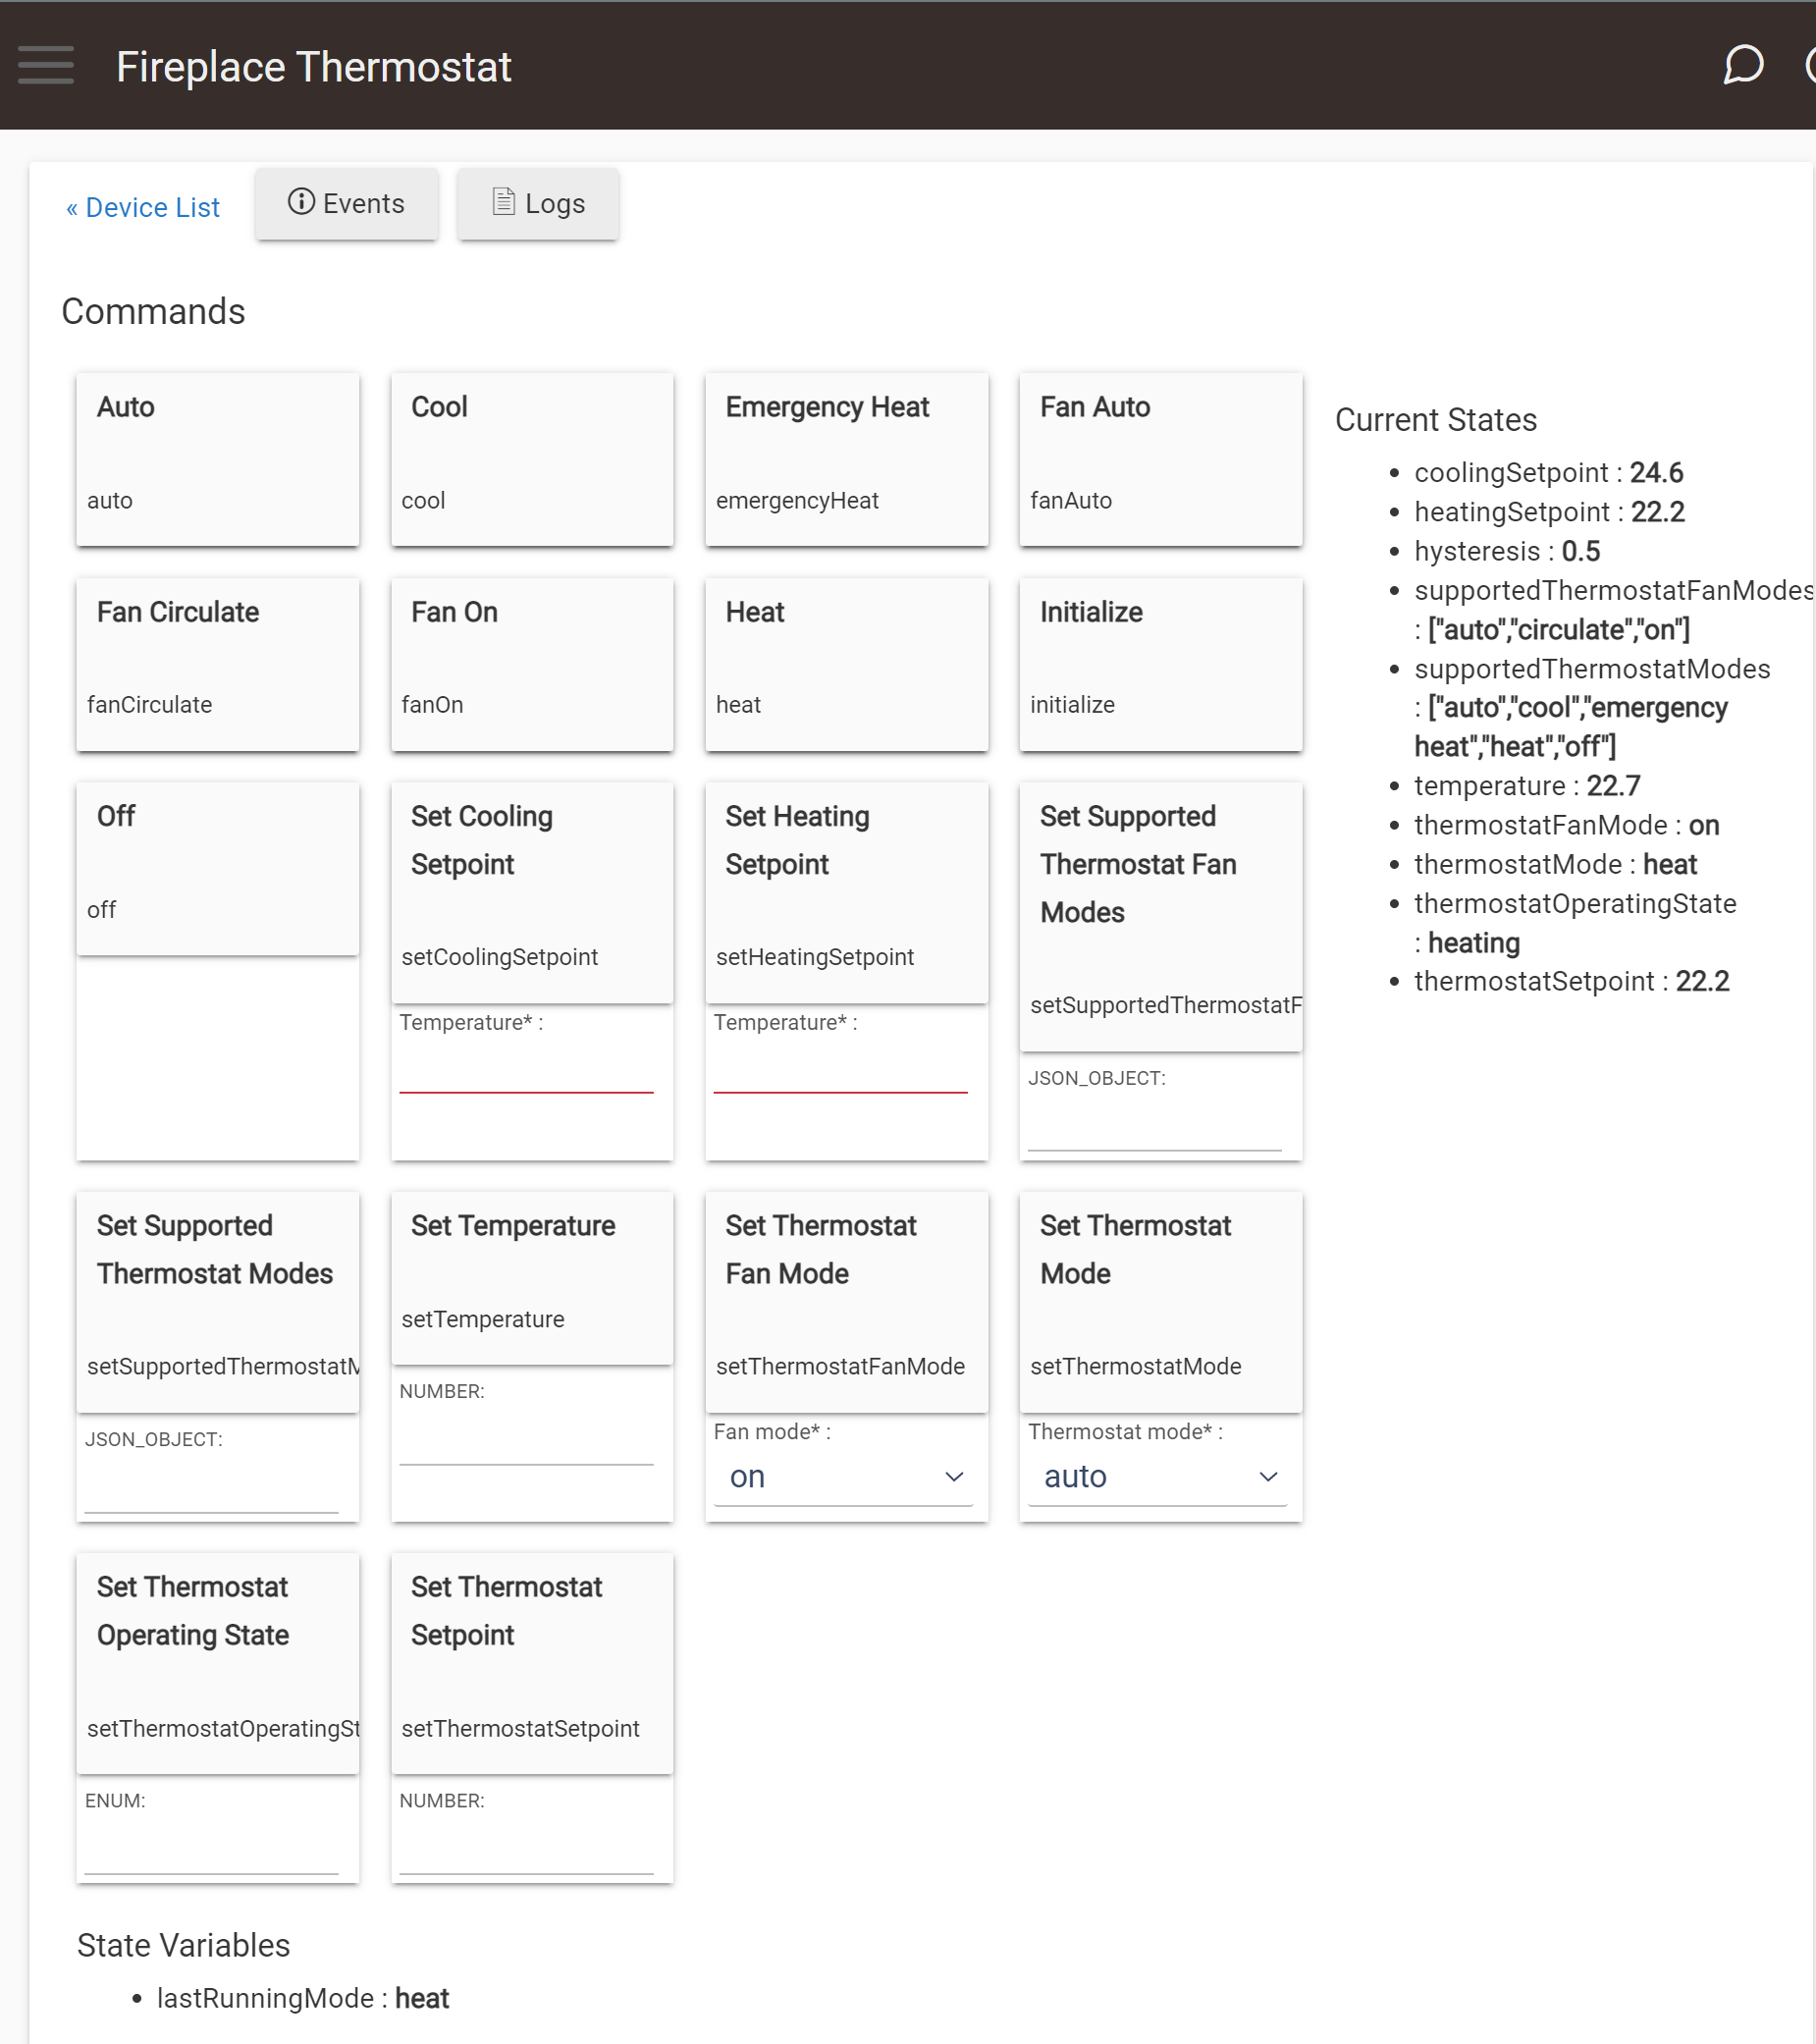
Task: Focus Set Cooling Setpoint temperature field
Action: (526, 1070)
